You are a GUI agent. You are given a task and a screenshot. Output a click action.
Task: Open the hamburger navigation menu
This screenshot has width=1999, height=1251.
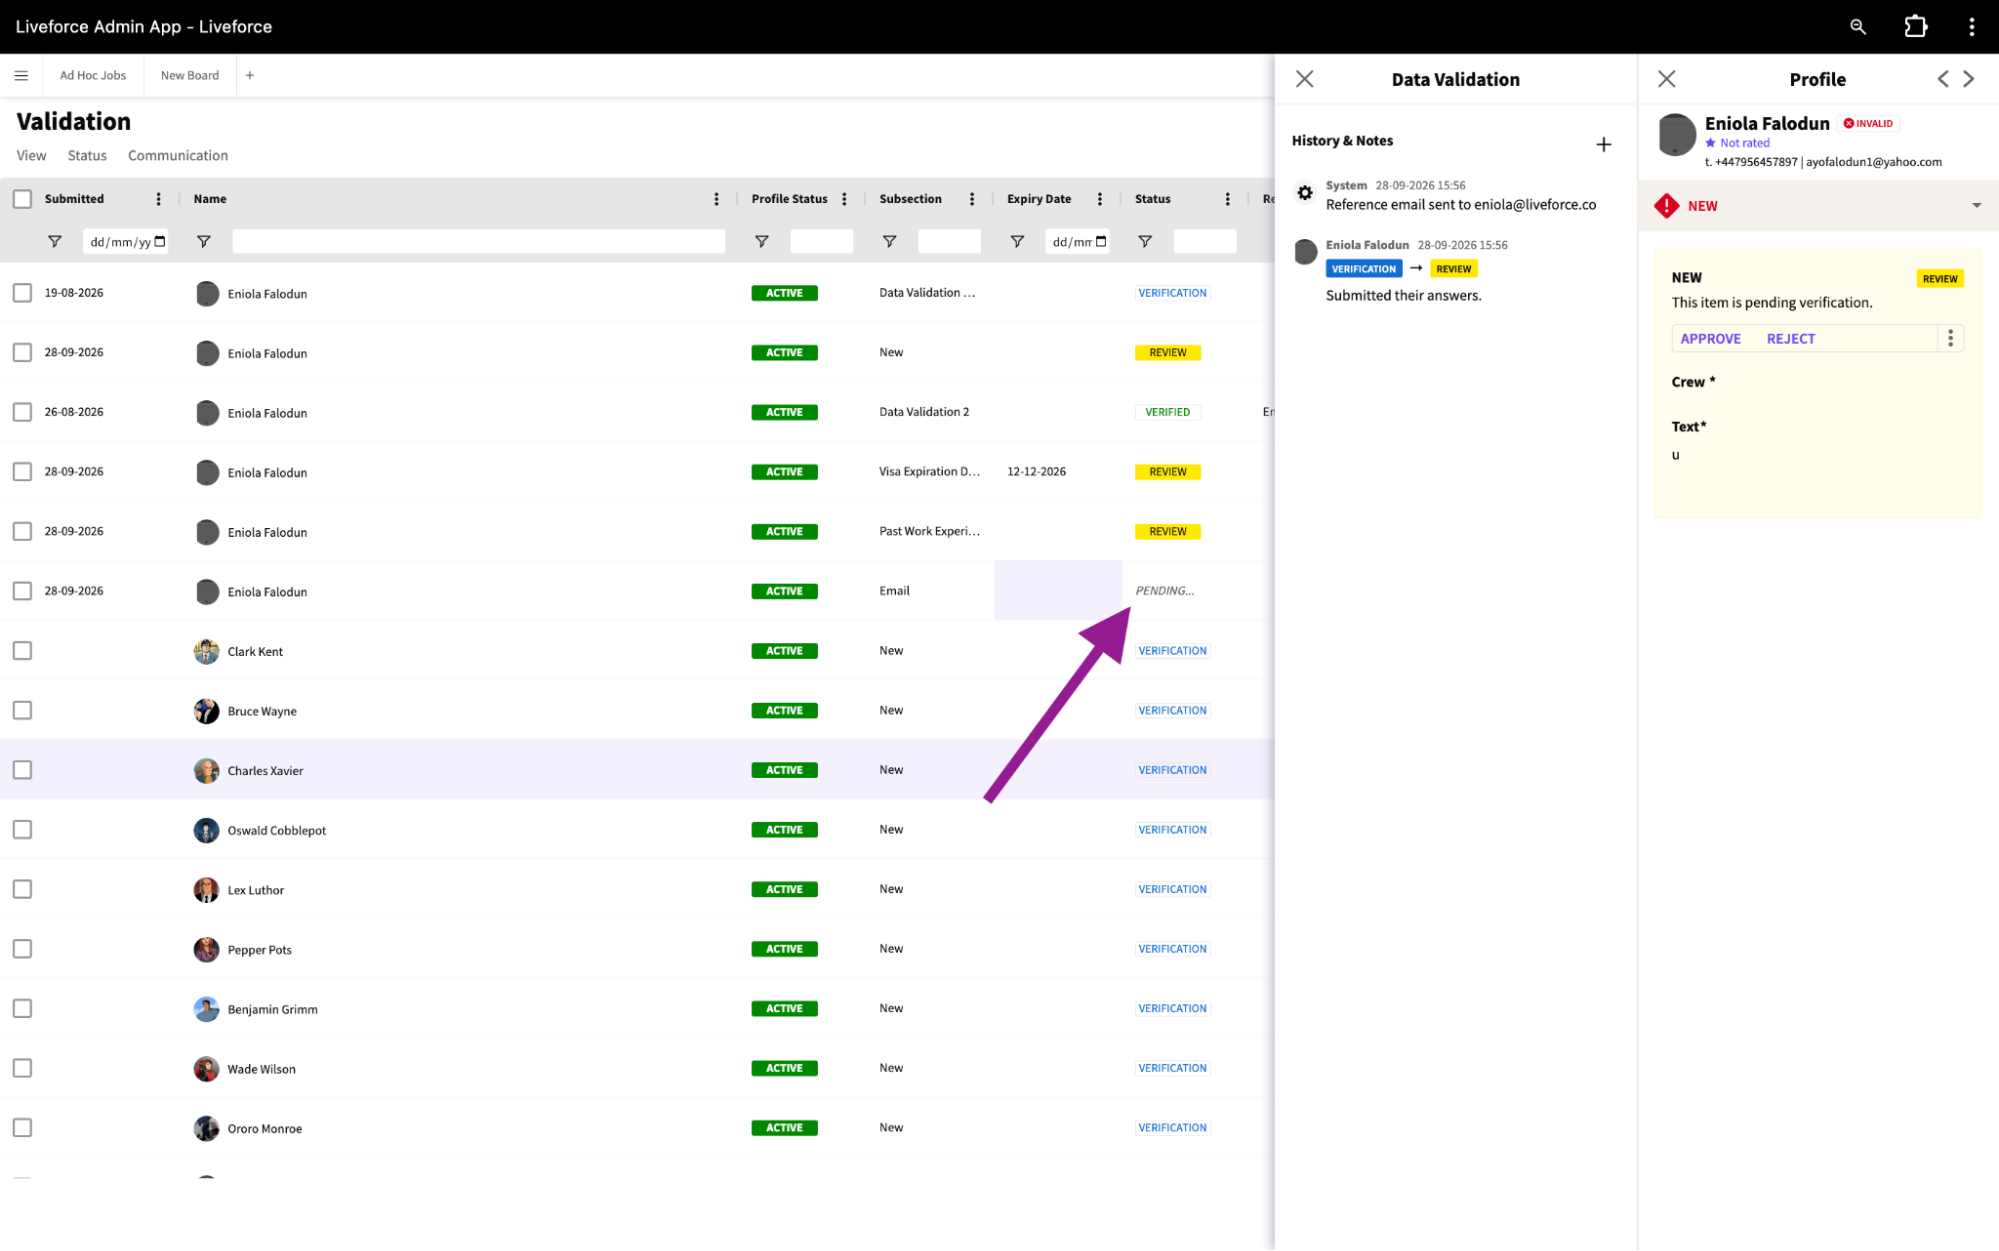tap(21, 75)
